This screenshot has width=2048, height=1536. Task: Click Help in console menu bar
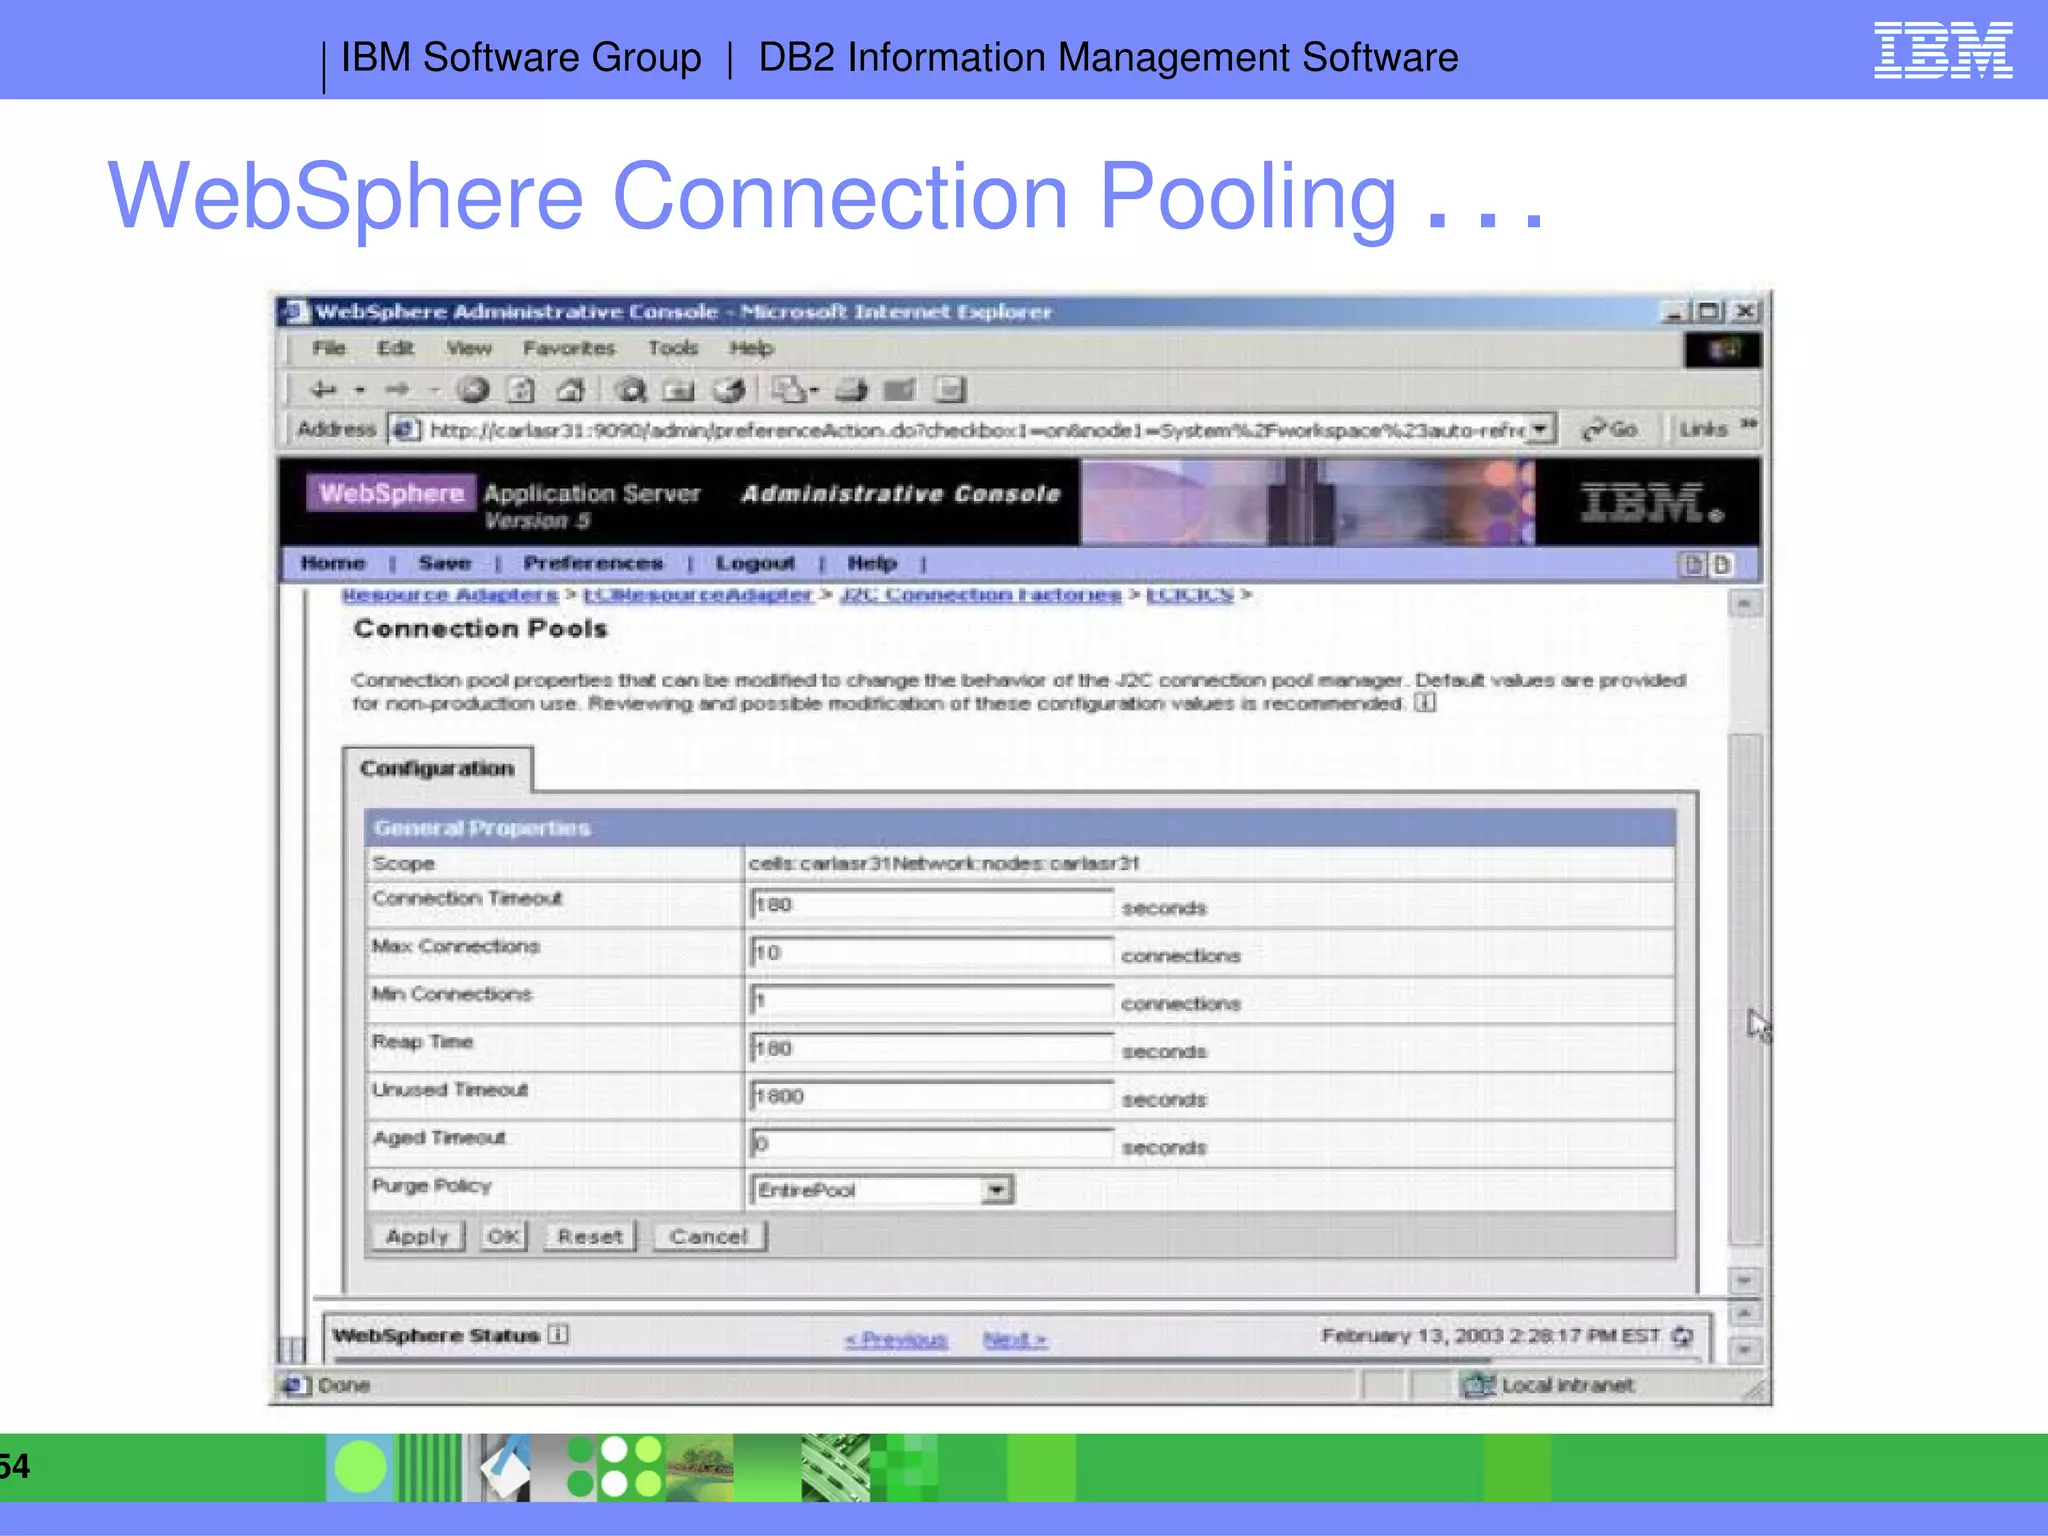point(872,563)
